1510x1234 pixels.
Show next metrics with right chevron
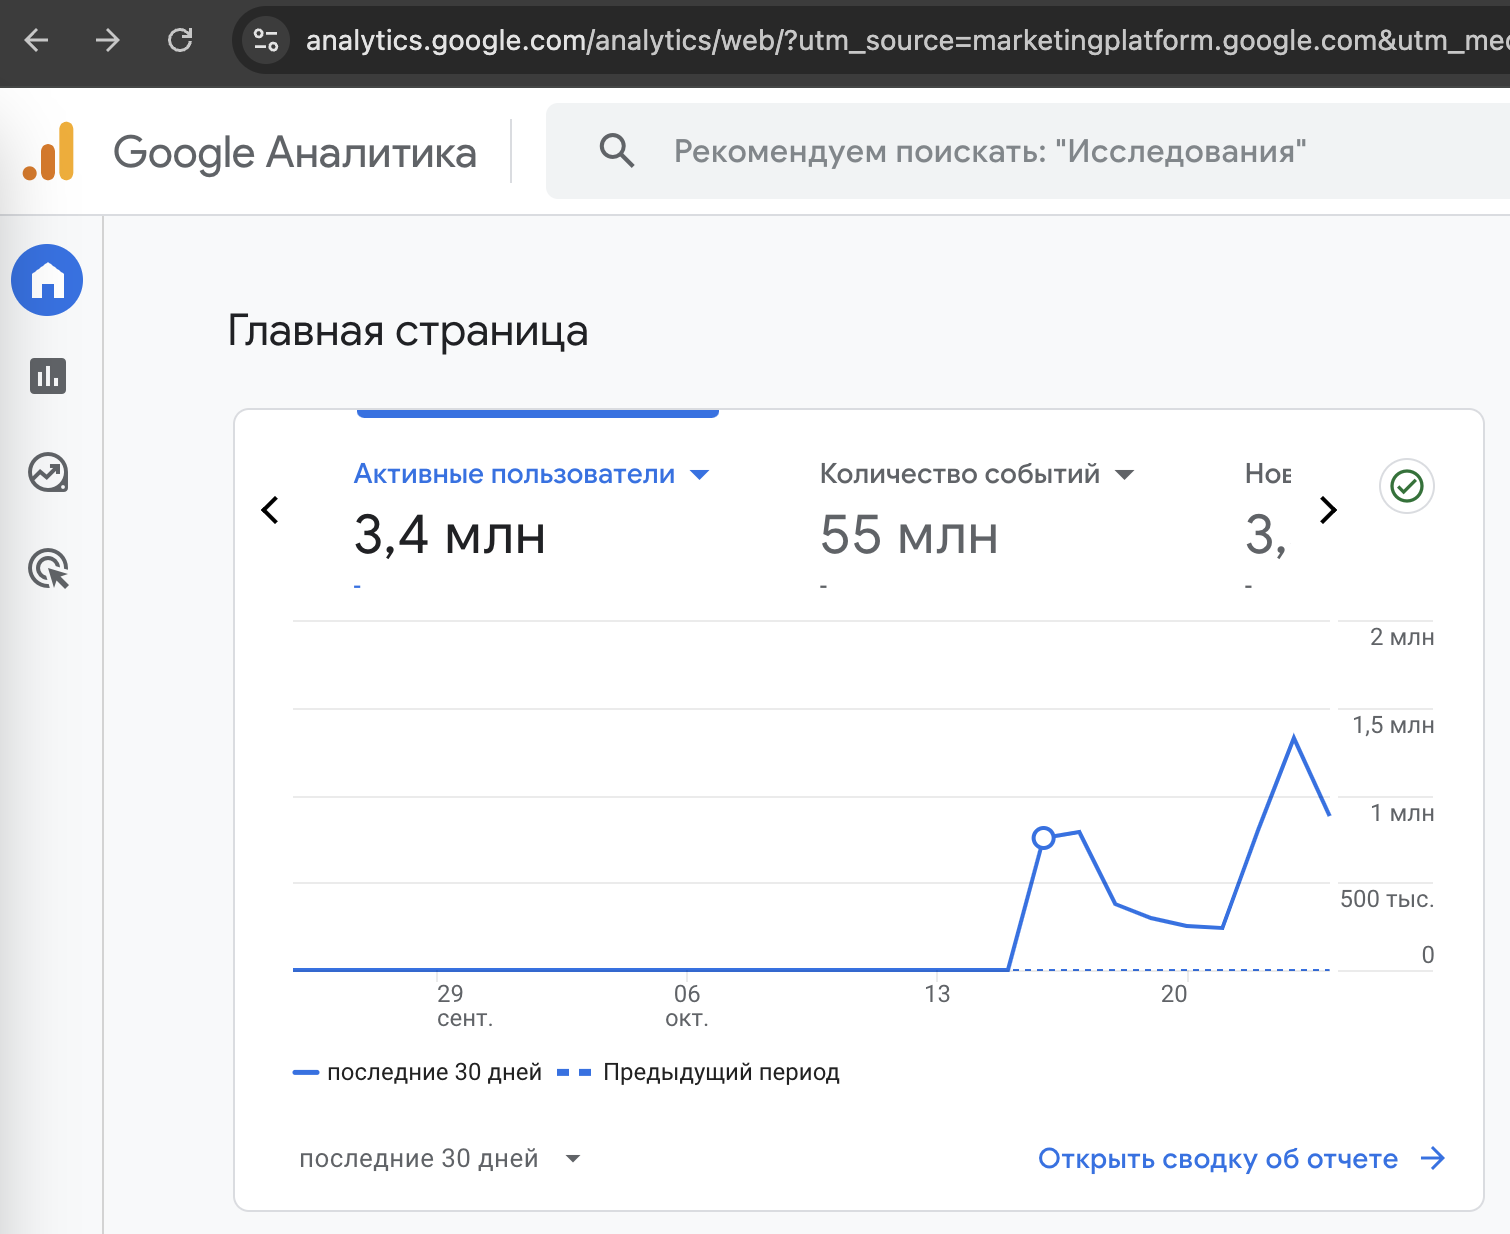point(1328,510)
